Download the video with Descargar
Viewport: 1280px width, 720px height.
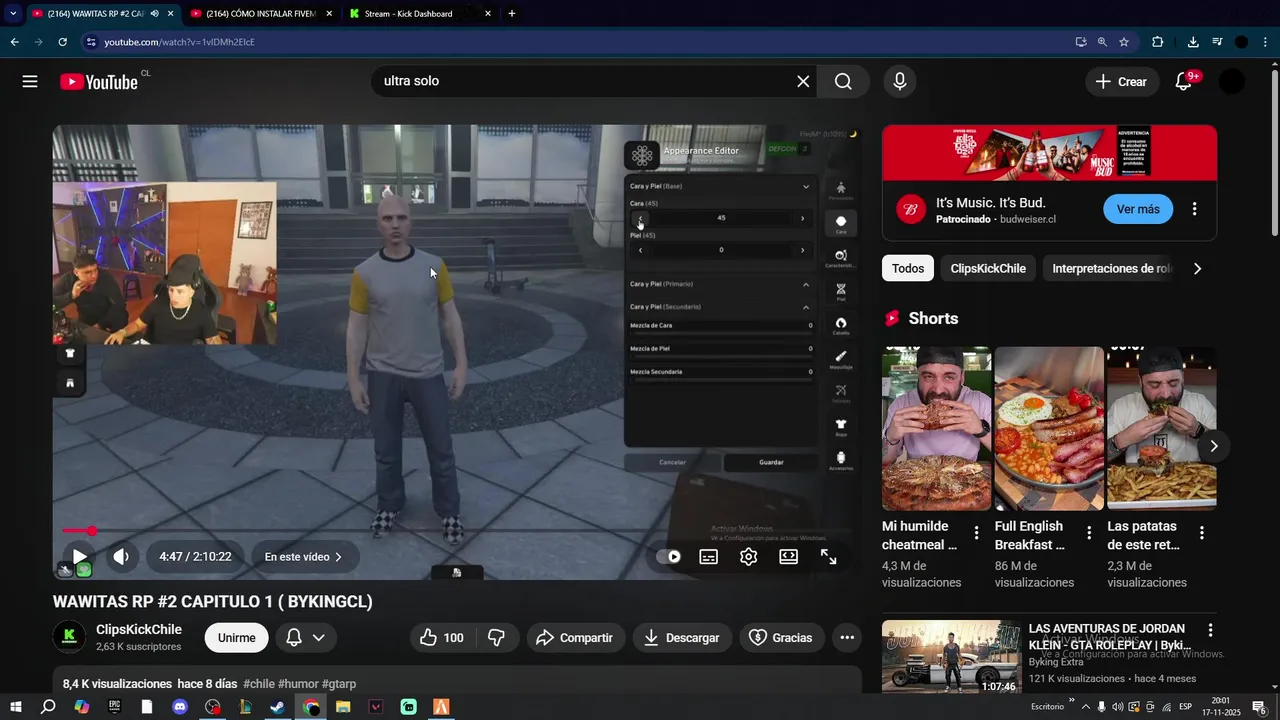[683, 638]
